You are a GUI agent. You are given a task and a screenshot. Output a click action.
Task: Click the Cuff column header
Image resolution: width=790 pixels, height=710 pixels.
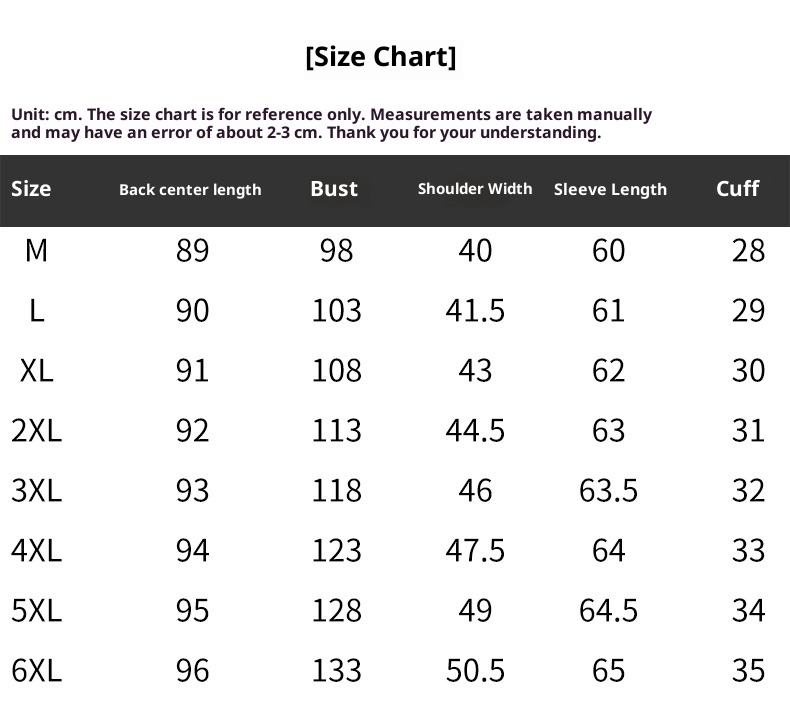pyautogui.click(x=738, y=189)
